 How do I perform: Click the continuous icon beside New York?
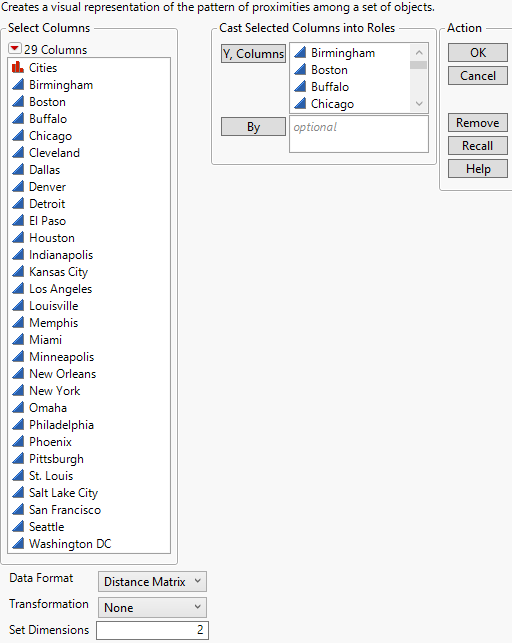point(18,390)
